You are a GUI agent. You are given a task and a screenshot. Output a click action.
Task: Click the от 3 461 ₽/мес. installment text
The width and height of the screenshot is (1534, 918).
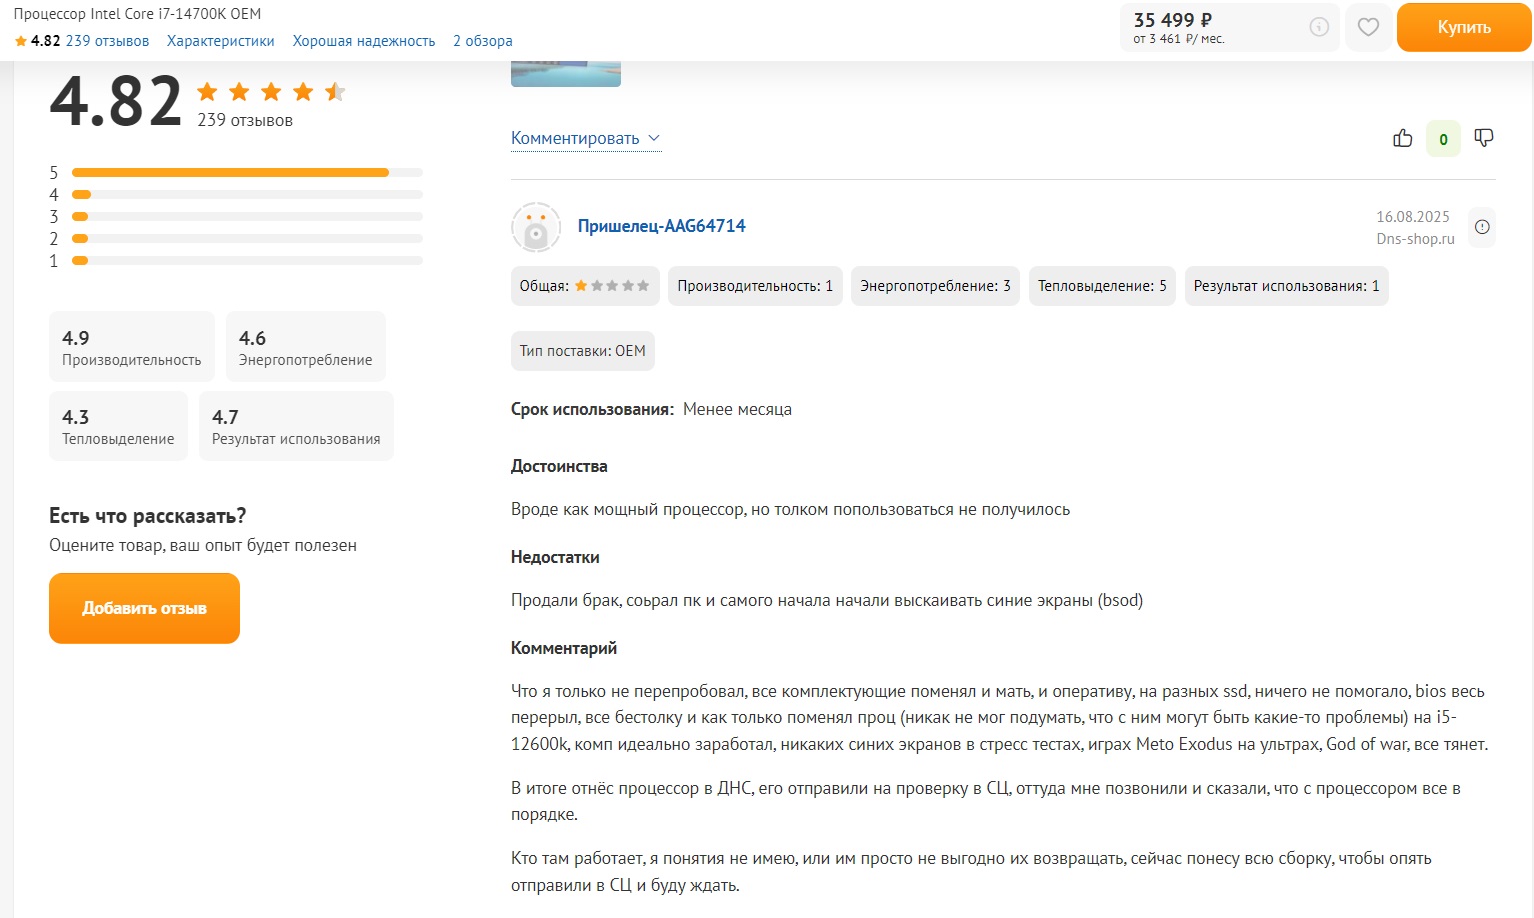pos(1179,39)
